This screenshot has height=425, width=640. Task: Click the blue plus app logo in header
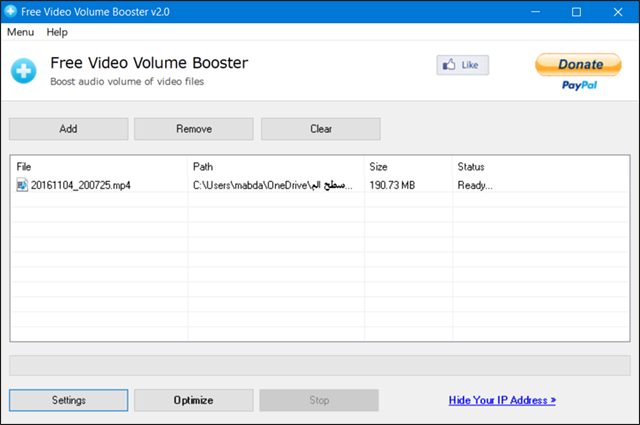(24, 71)
